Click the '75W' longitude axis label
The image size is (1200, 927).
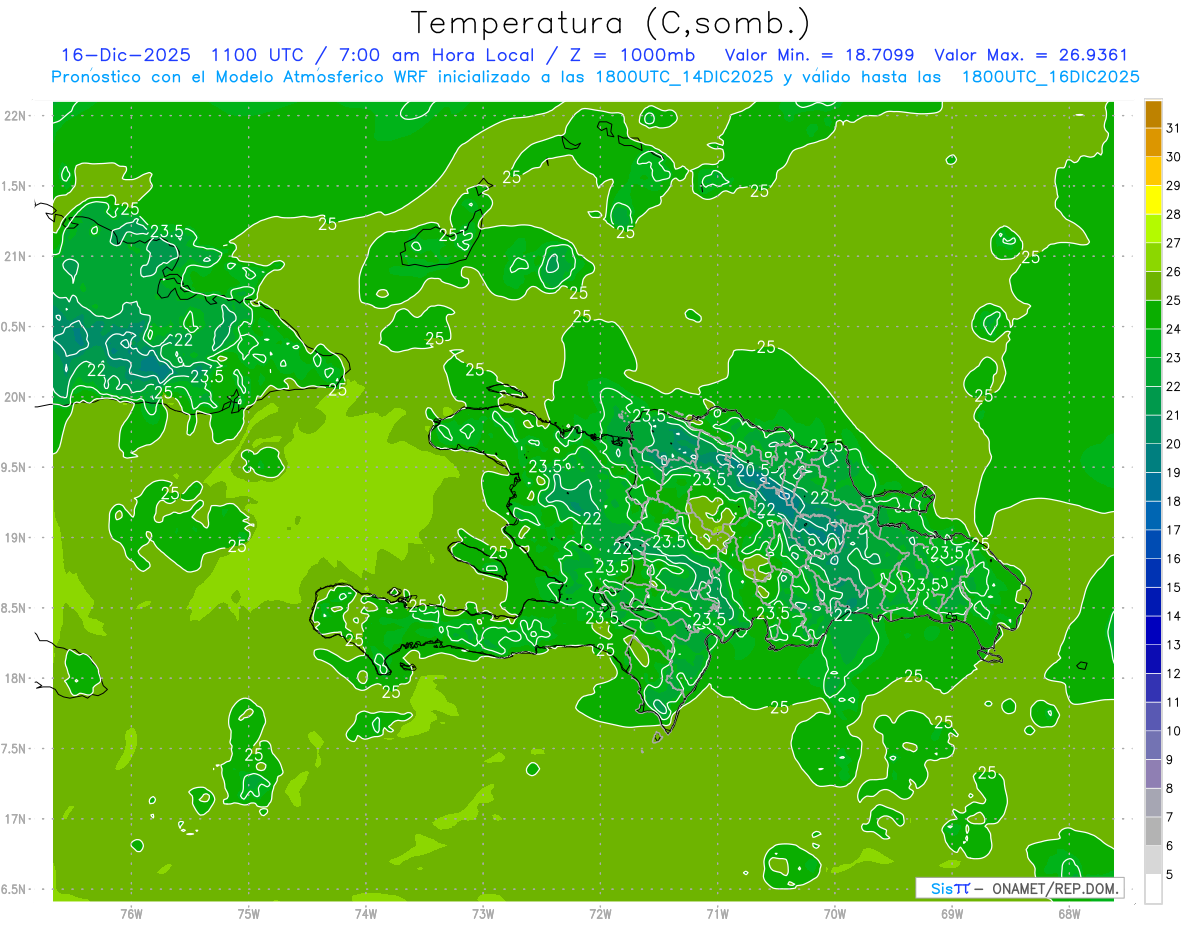(x=248, y=913)
